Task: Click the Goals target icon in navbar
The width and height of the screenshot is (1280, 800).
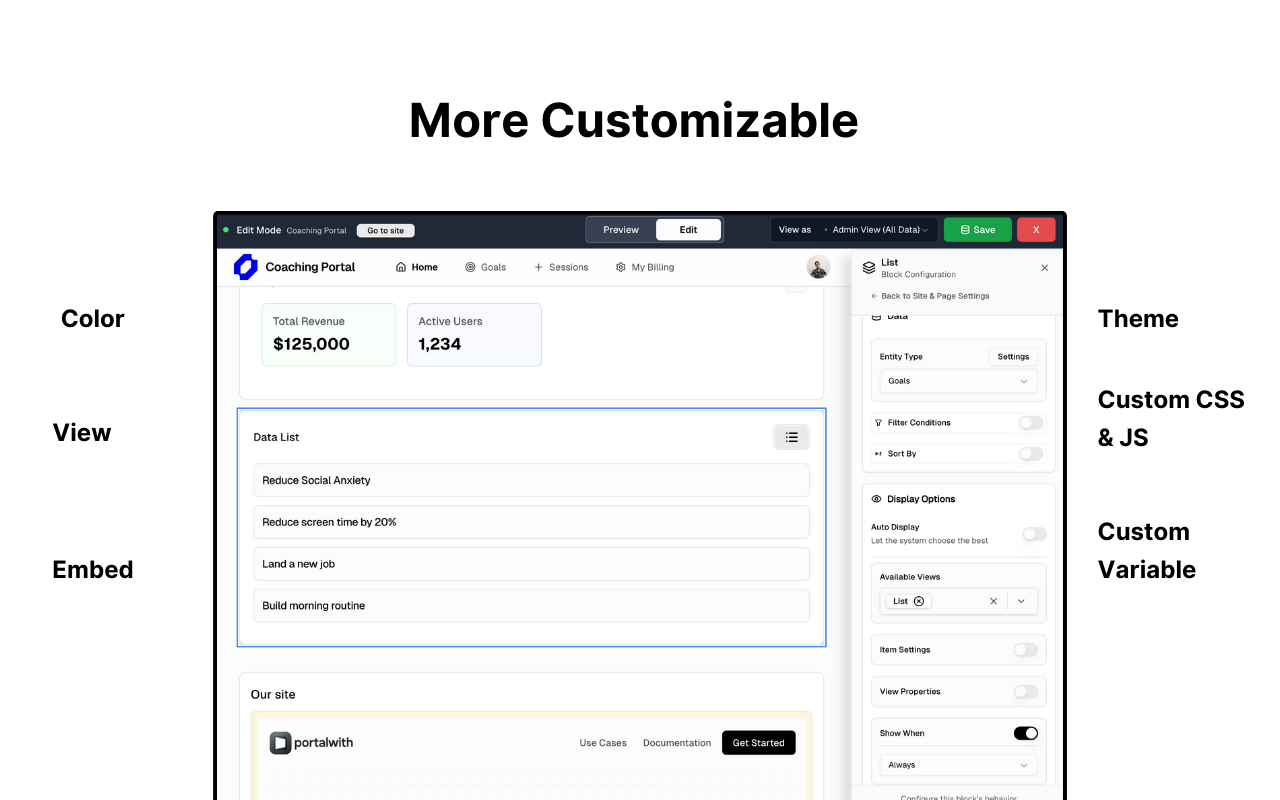Action: click(x=470, y=267)
